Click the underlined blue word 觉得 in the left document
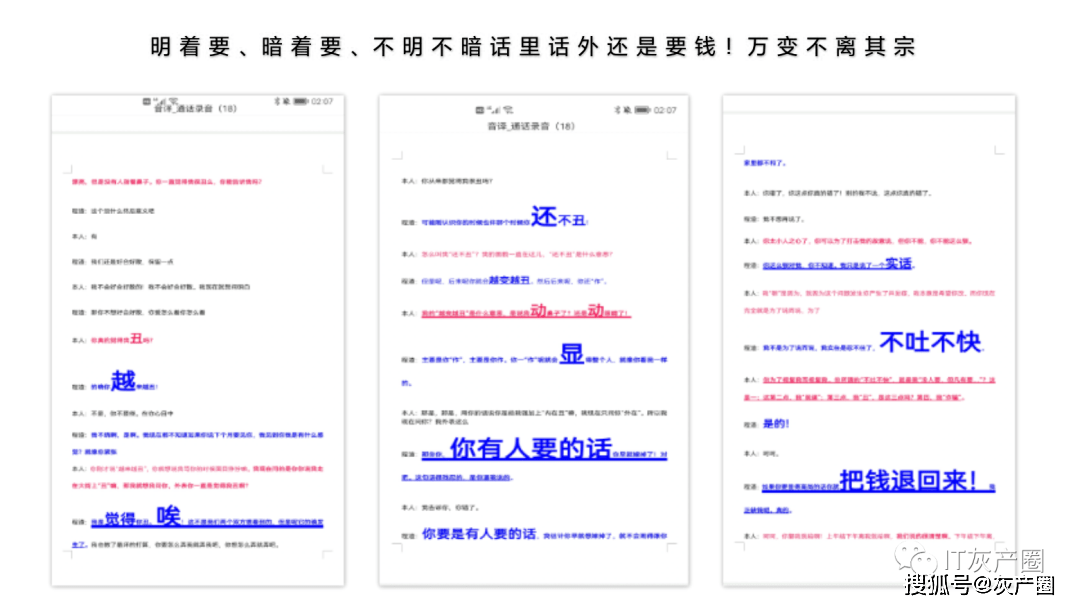 120,519
